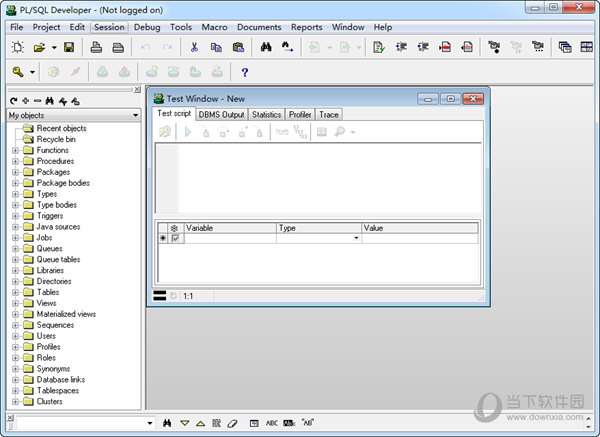Click the Print icon in the toolbar
Image resolution: width=600 pixels, height=437 pixels.
pyautogui.click(x=96, y=47)
